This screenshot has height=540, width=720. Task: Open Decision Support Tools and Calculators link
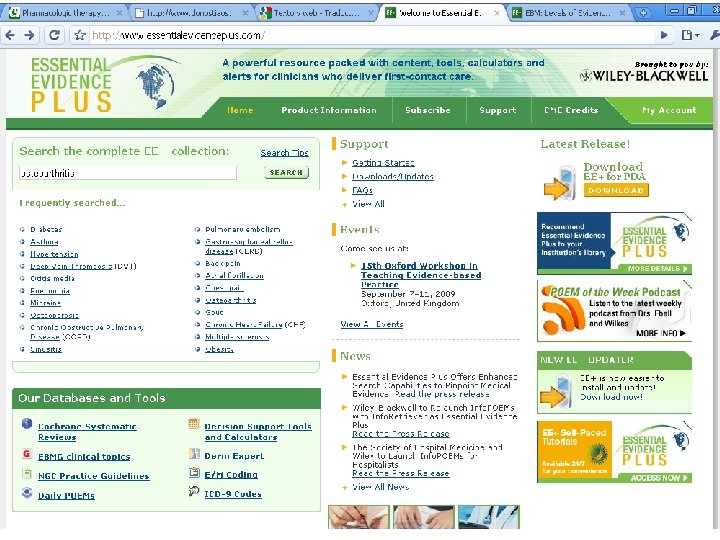click(258, 431)
